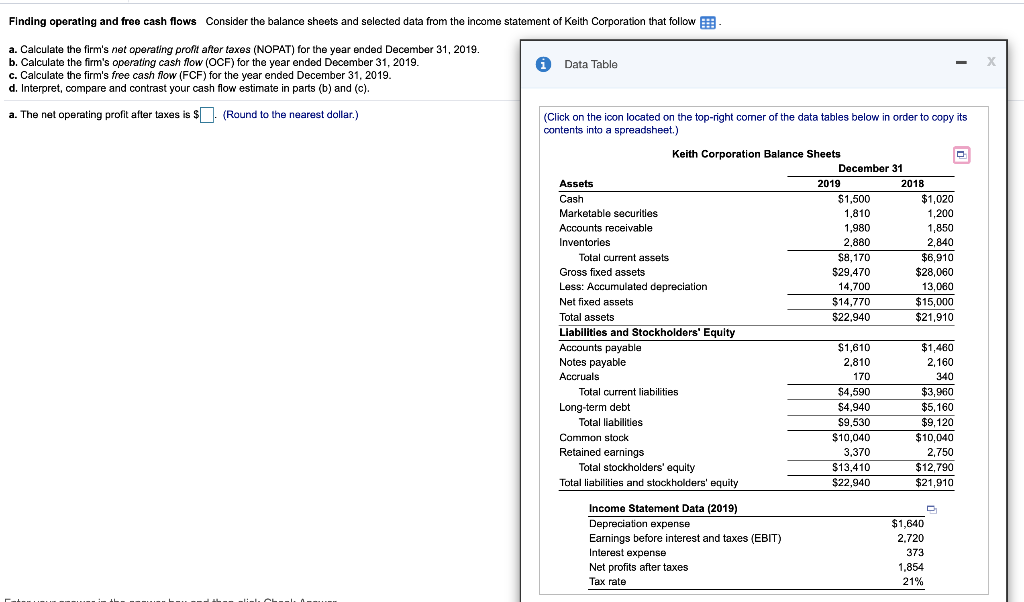Click the December 31 table header
Viewport: 1024px width, 602px height.
tap(870, 169)
